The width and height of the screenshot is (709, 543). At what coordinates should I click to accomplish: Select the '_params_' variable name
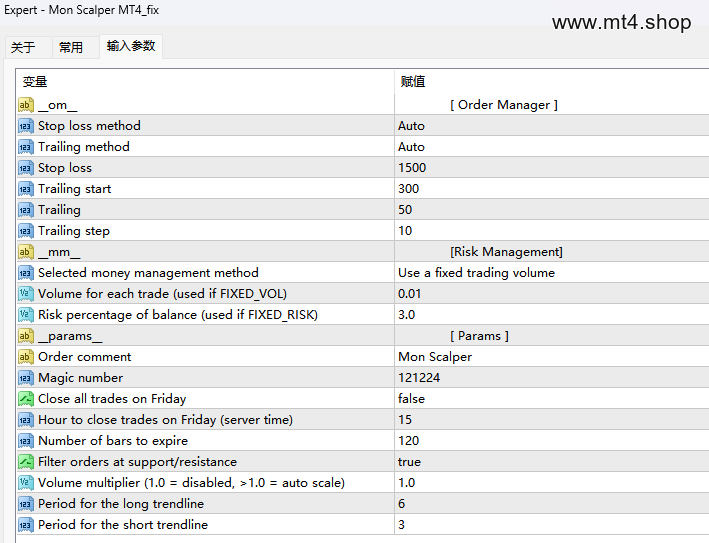coord(70,336)
